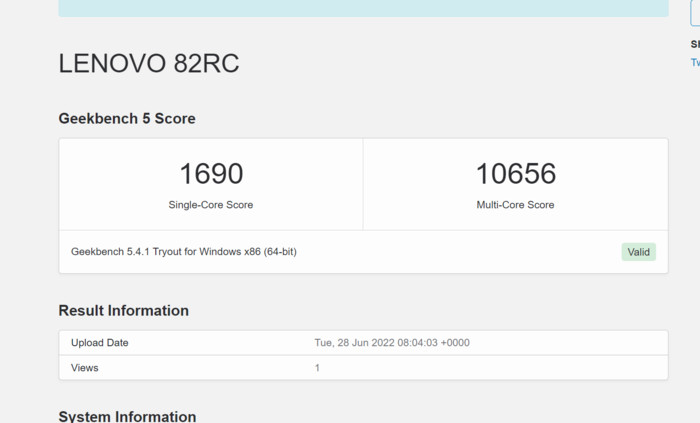This screenshot has height=423, width=700.
Task: Select the LENOVO 82RC page title
Action: coord(149,64)
